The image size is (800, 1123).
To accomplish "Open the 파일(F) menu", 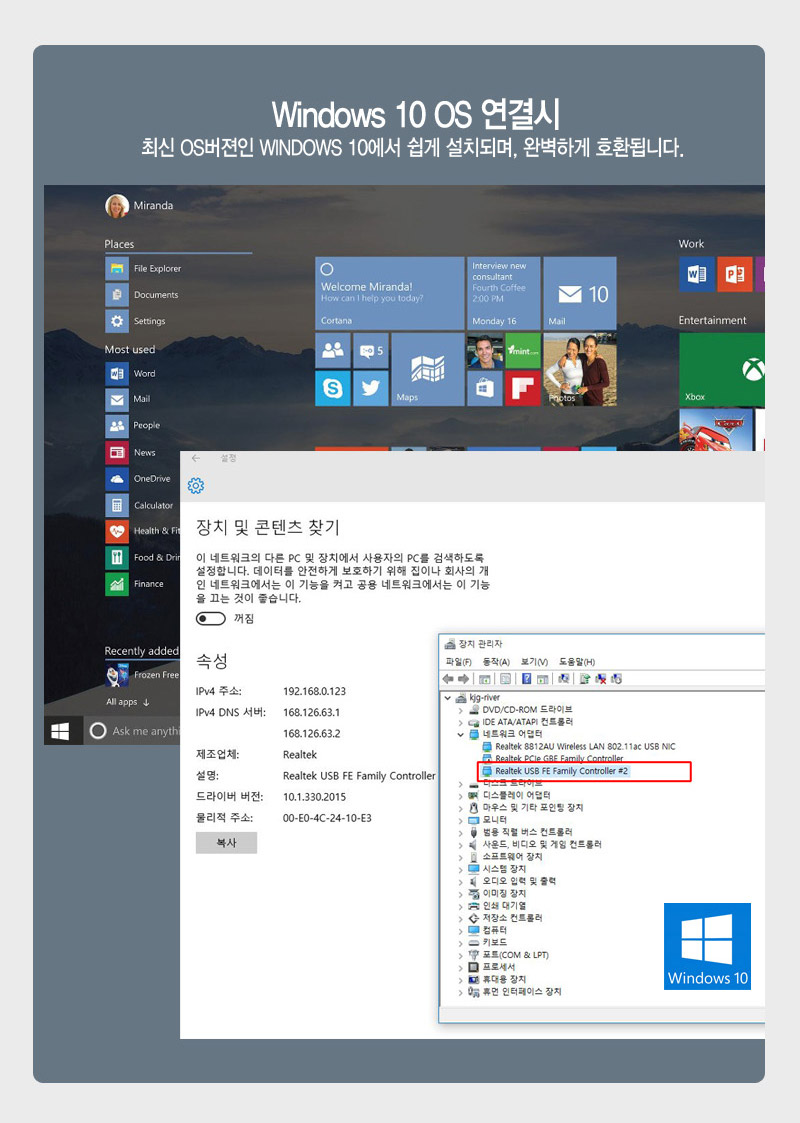I will click(x=458, y=662).
